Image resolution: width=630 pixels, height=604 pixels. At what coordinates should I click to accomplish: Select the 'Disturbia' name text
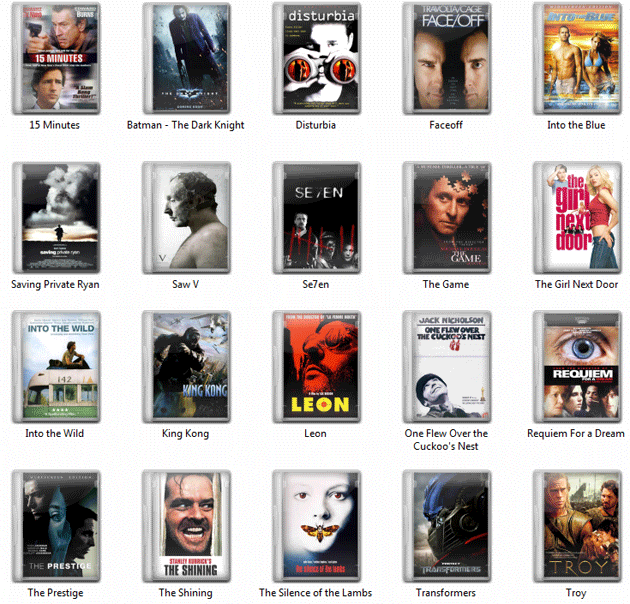pos(315,125)
